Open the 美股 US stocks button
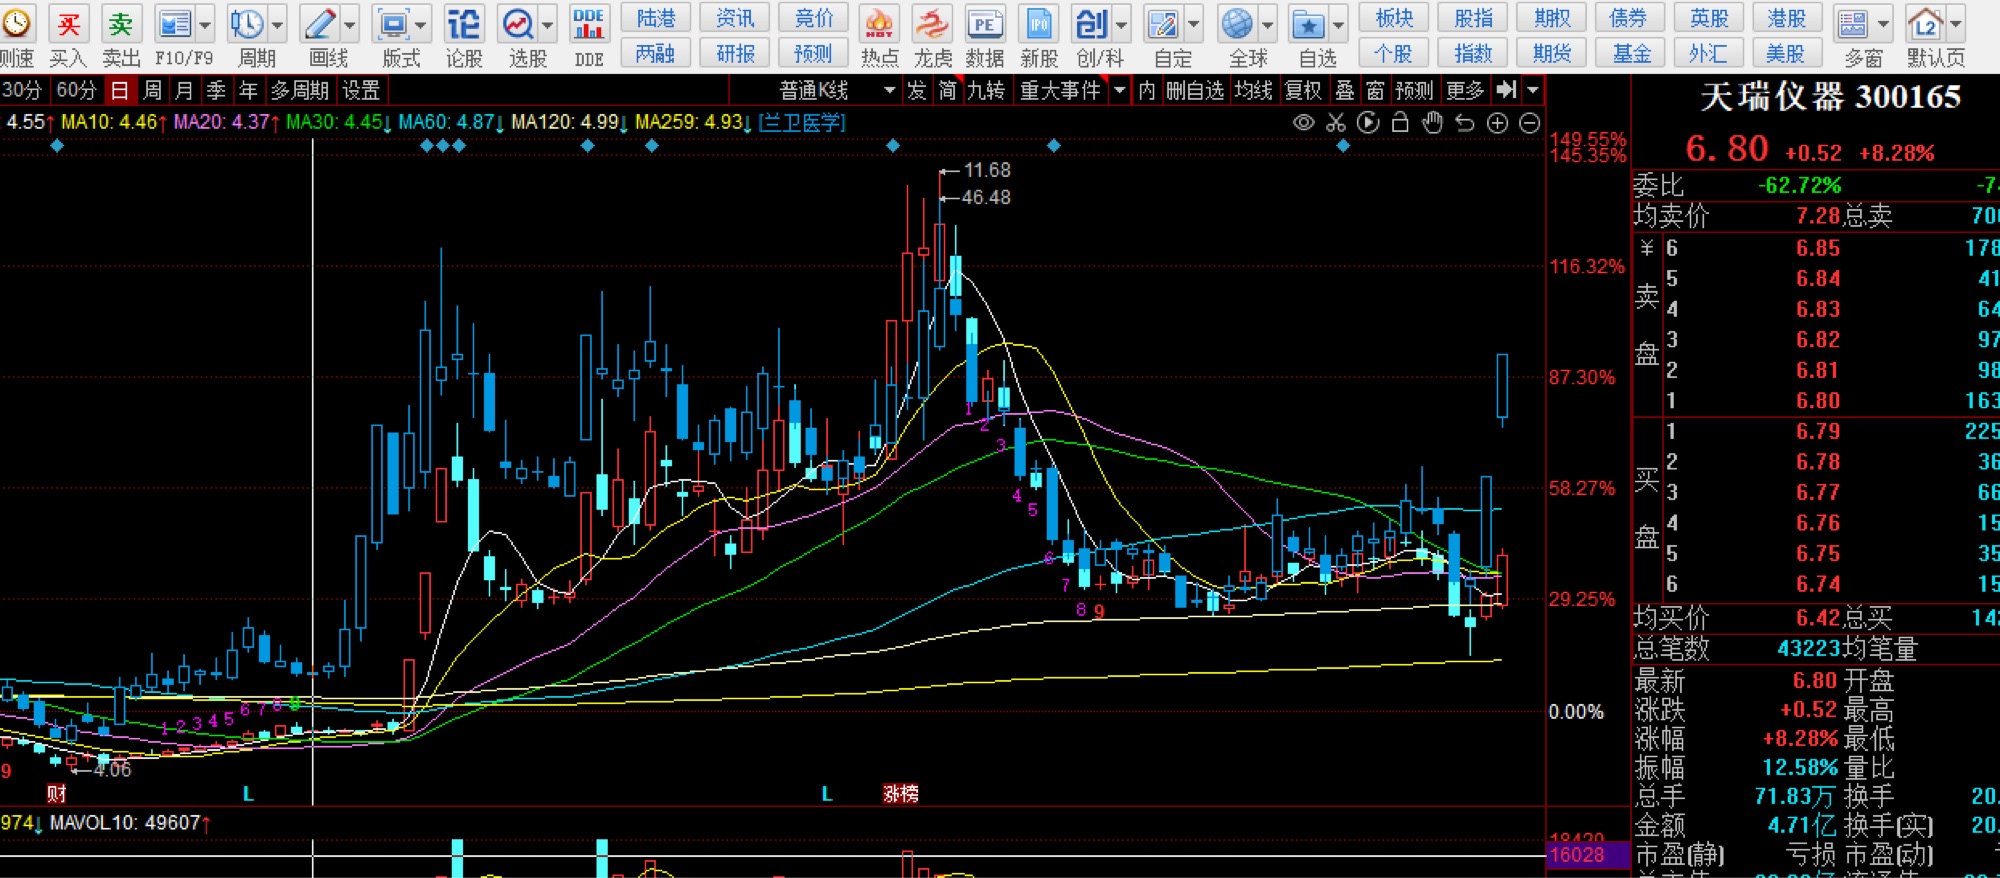 (1786, 53)
